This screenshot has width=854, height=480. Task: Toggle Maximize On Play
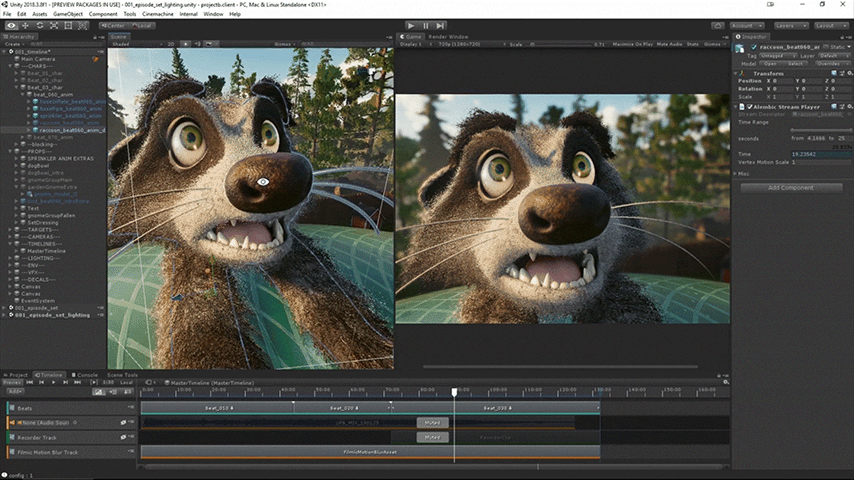(632, 44)
